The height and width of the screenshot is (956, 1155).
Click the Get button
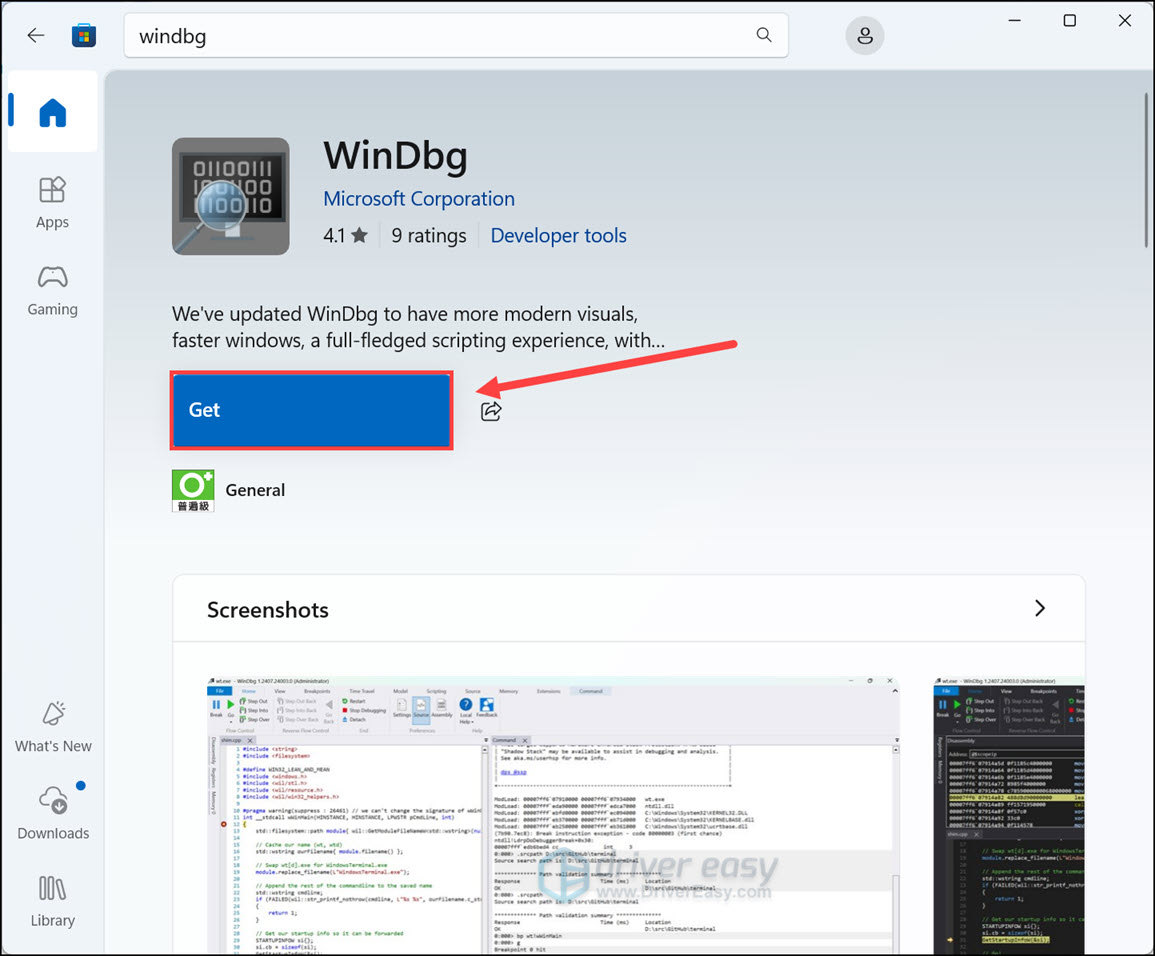tap(312, 410)
